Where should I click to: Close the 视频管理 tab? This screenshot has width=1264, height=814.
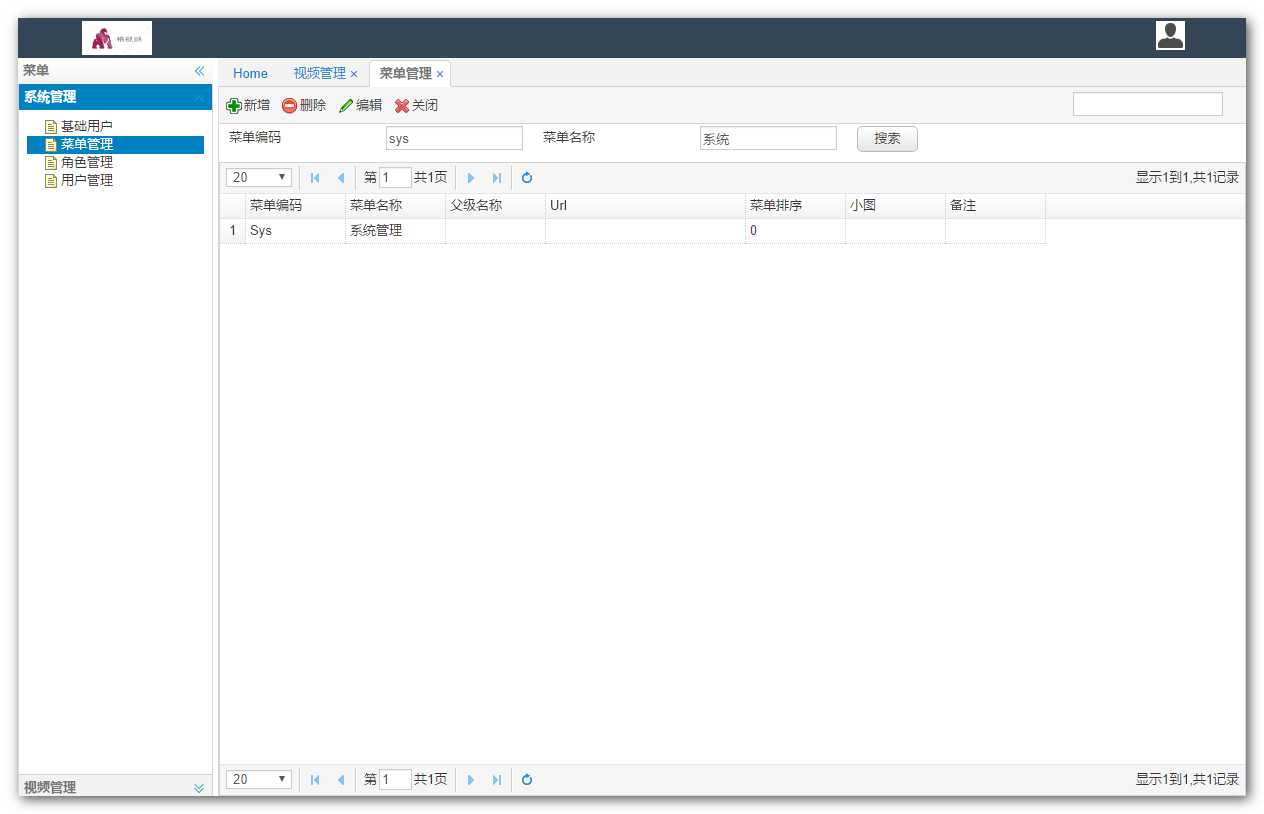point(354,74)
